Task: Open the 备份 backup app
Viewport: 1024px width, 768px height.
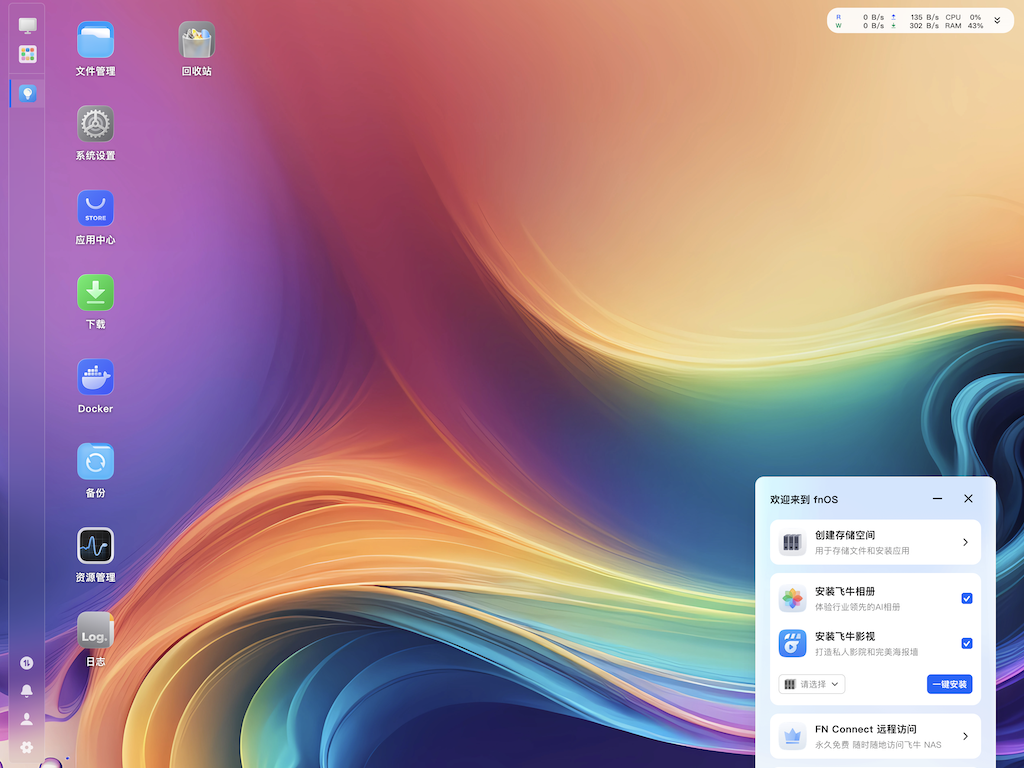Action: (x=95, y=461)
